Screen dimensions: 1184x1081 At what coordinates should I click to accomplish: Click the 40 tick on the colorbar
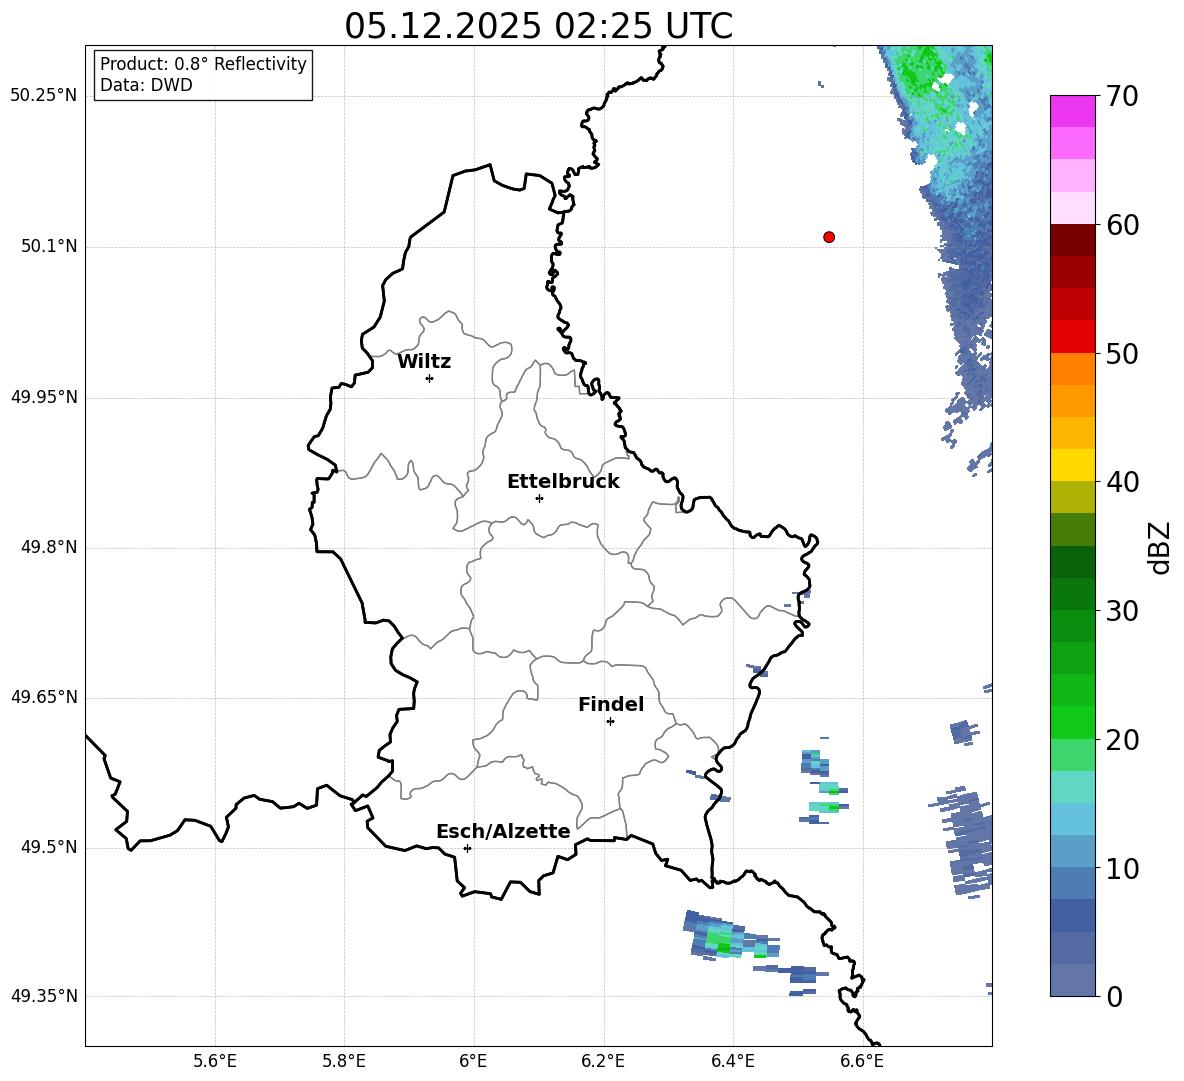(1122, 482)
